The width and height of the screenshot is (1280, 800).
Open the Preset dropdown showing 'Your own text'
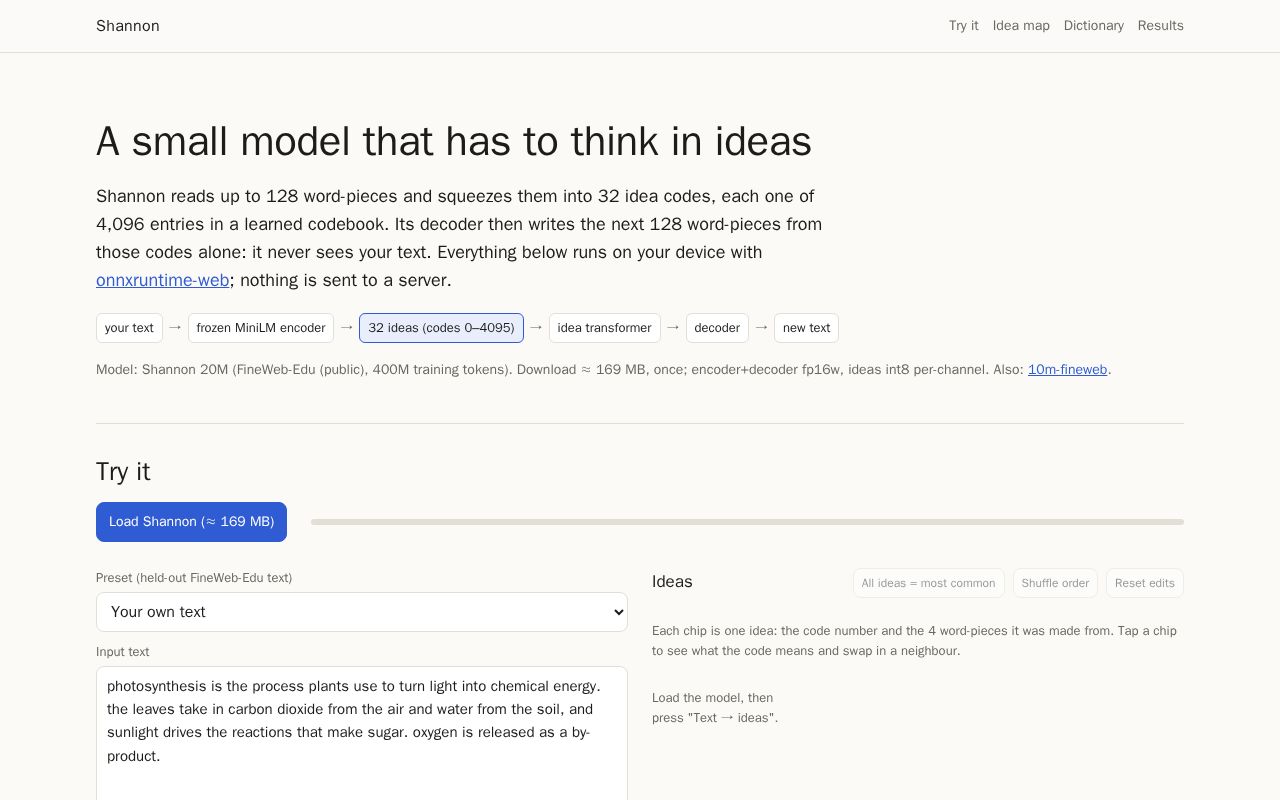[362, 612]
